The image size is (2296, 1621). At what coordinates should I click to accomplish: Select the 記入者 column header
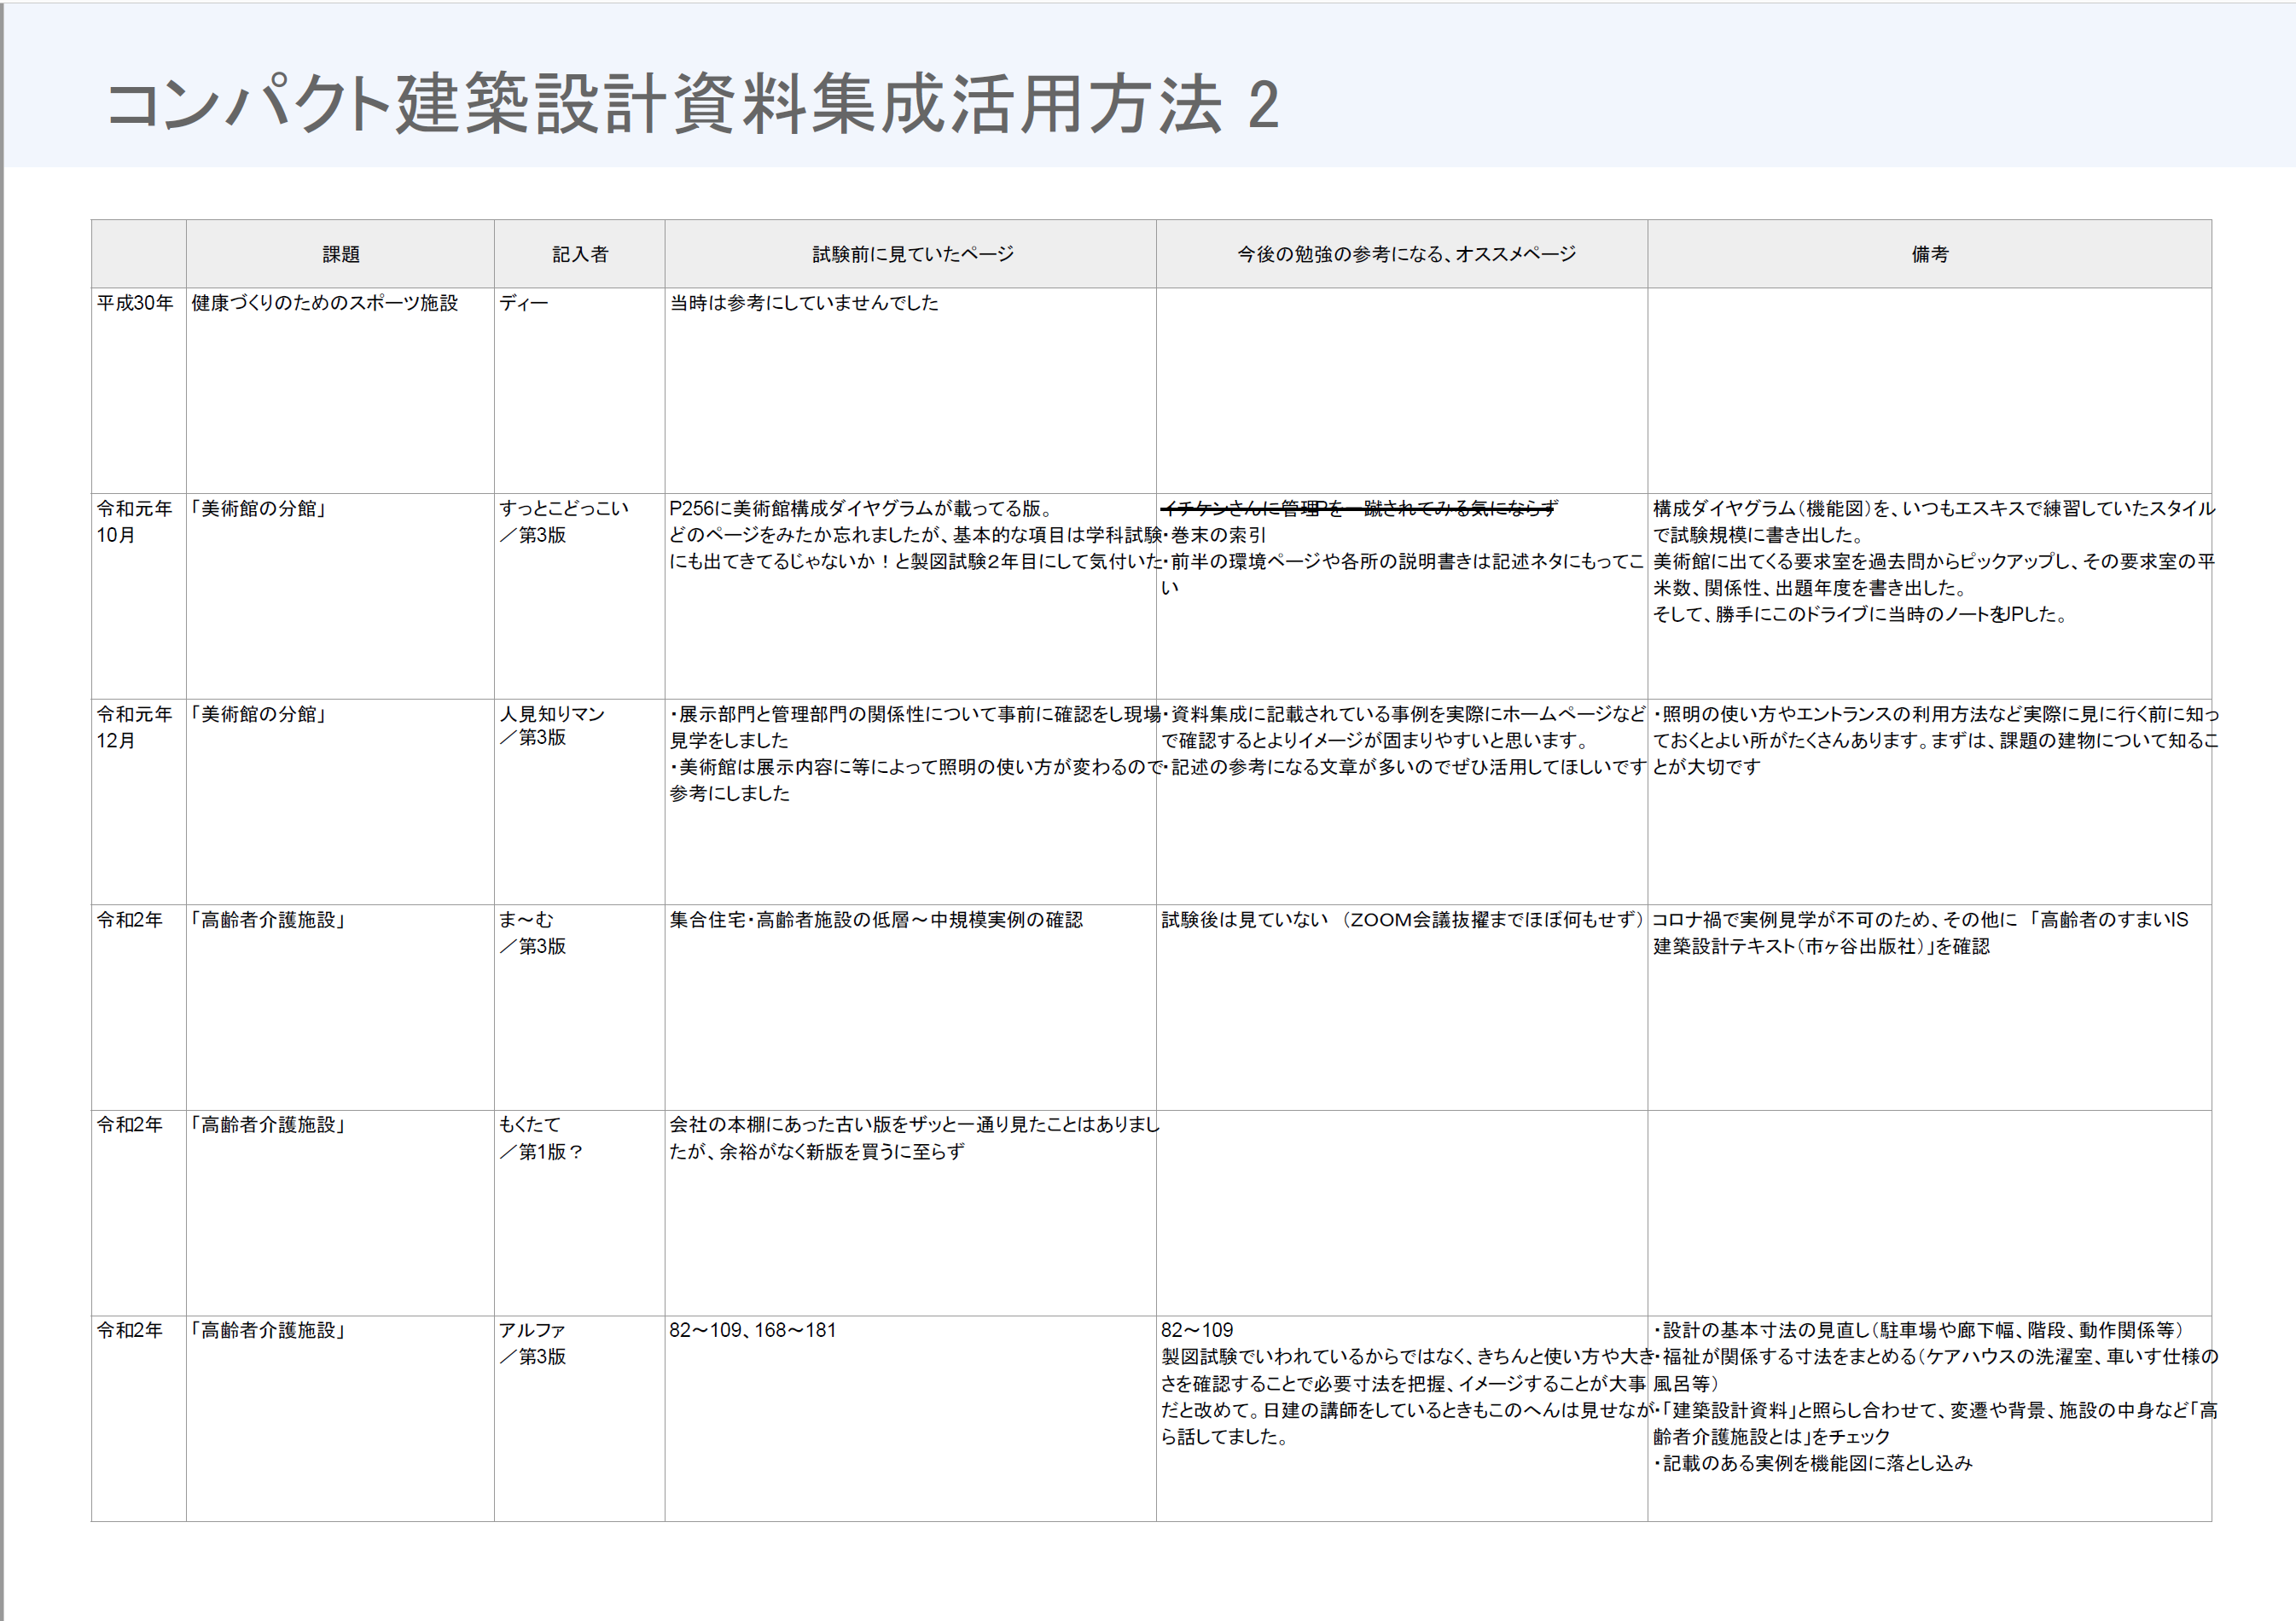click(x=580, y=255)
